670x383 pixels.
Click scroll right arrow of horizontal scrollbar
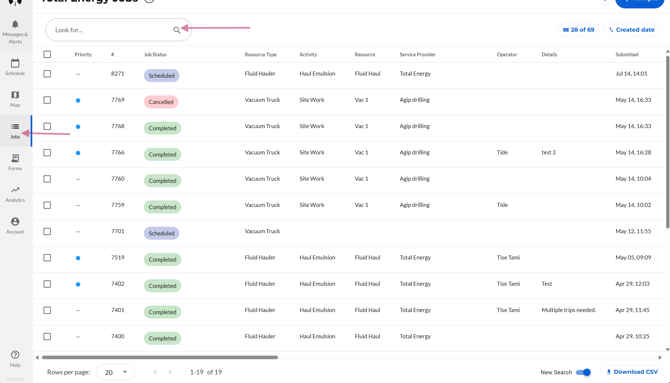(x=660, y=357)
